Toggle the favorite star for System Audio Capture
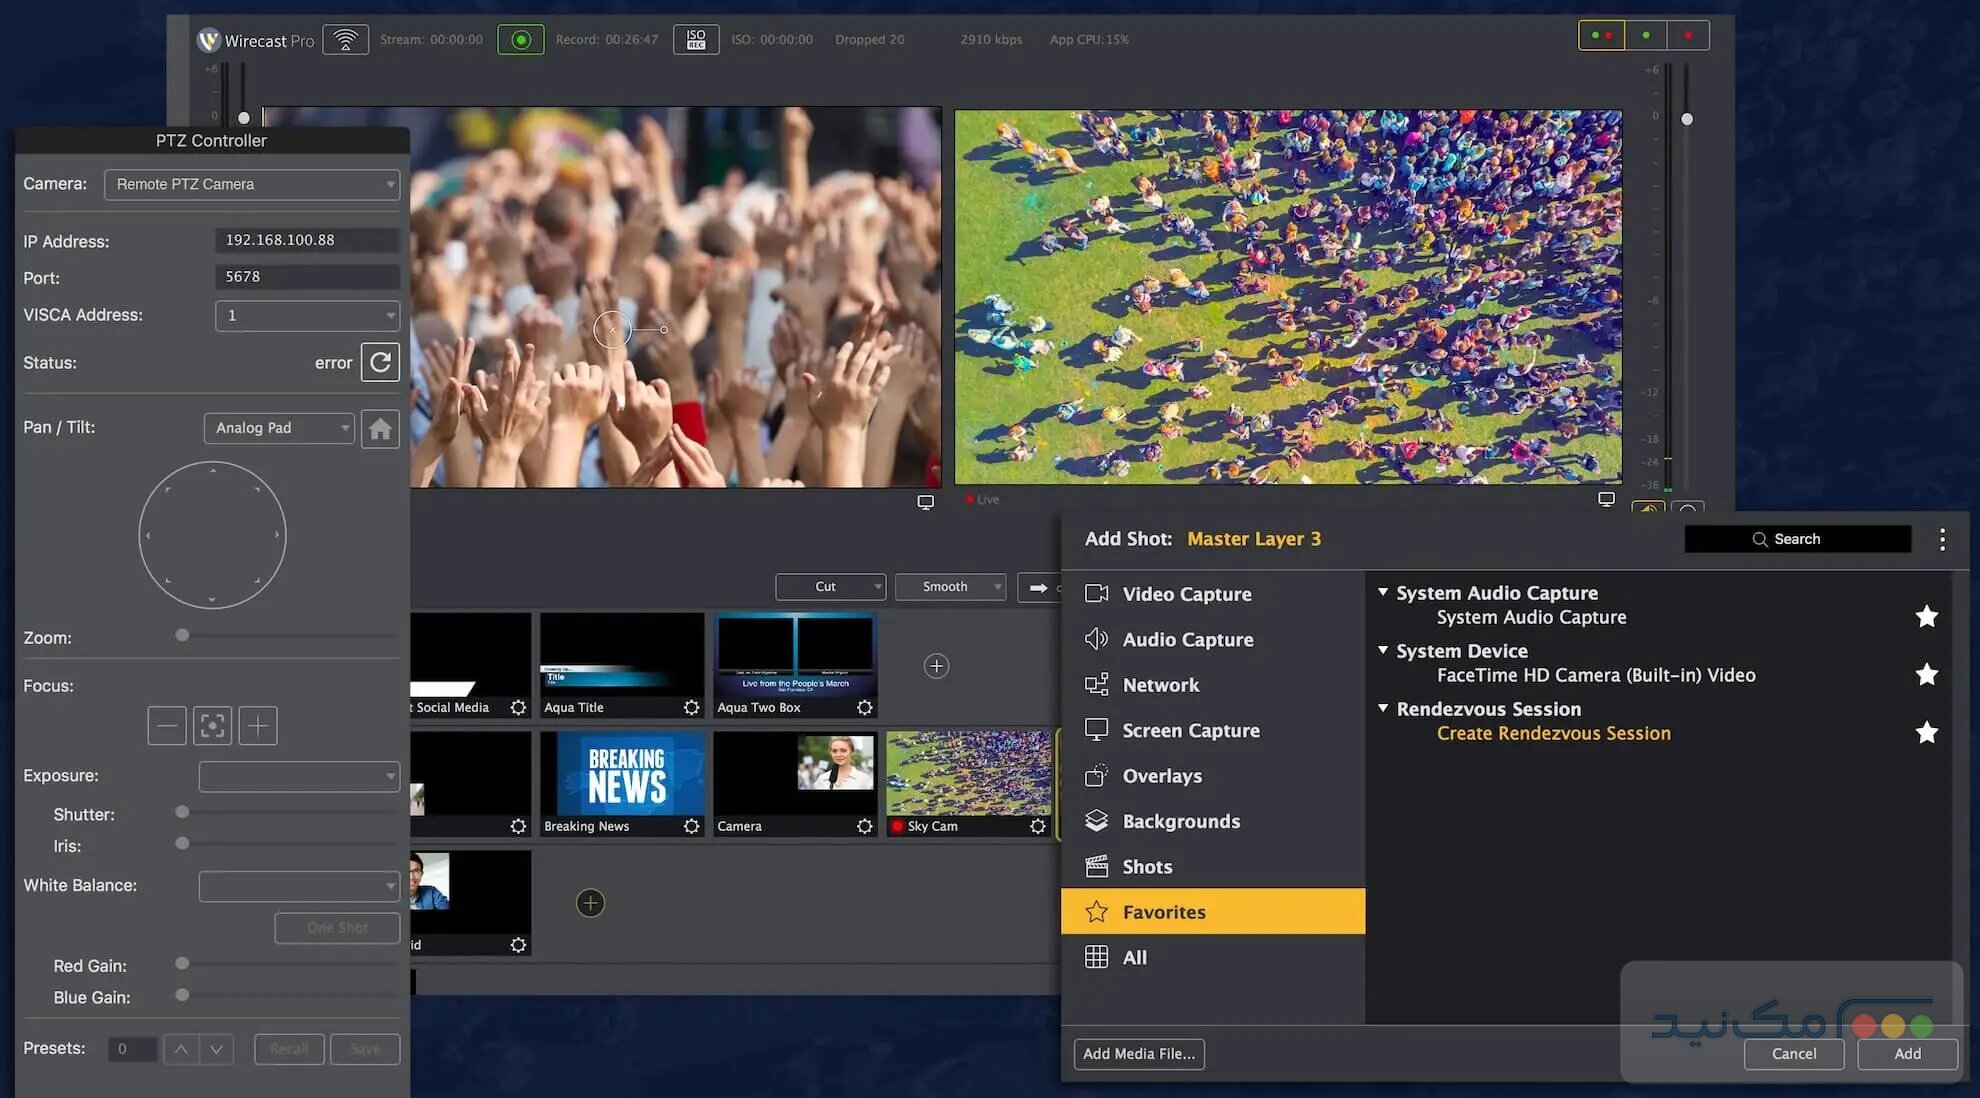The height and width of the screenshot is (1098, 1980). tap(1926, 616)
